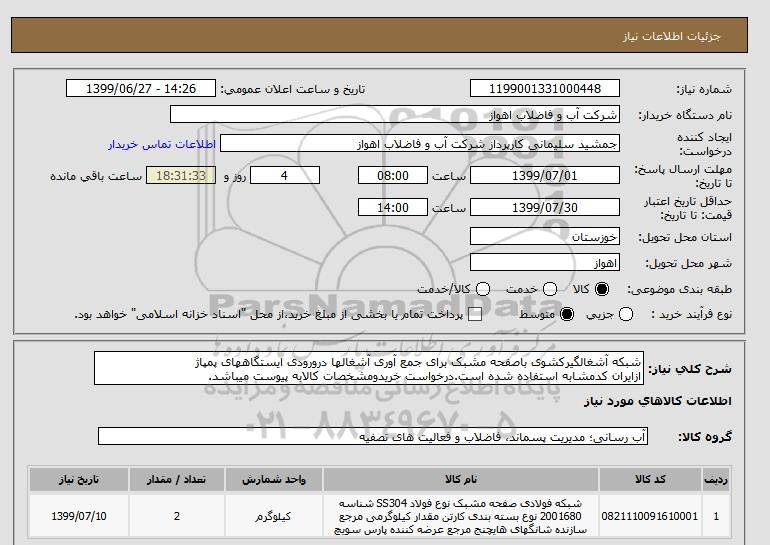Click the delivery city field اهواز
770x545 pixels.
pyautogui.click(x=545, y=263)
